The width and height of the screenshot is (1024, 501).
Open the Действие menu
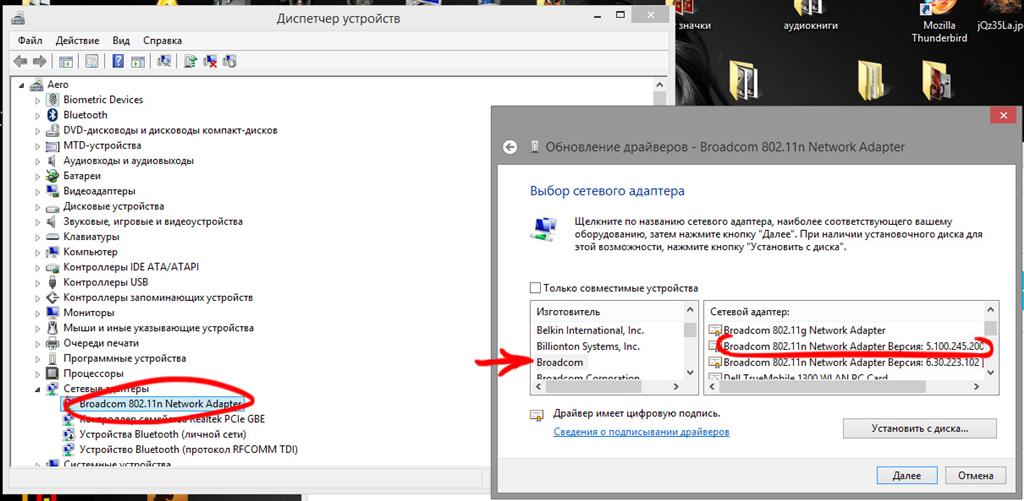pos(77,40)
